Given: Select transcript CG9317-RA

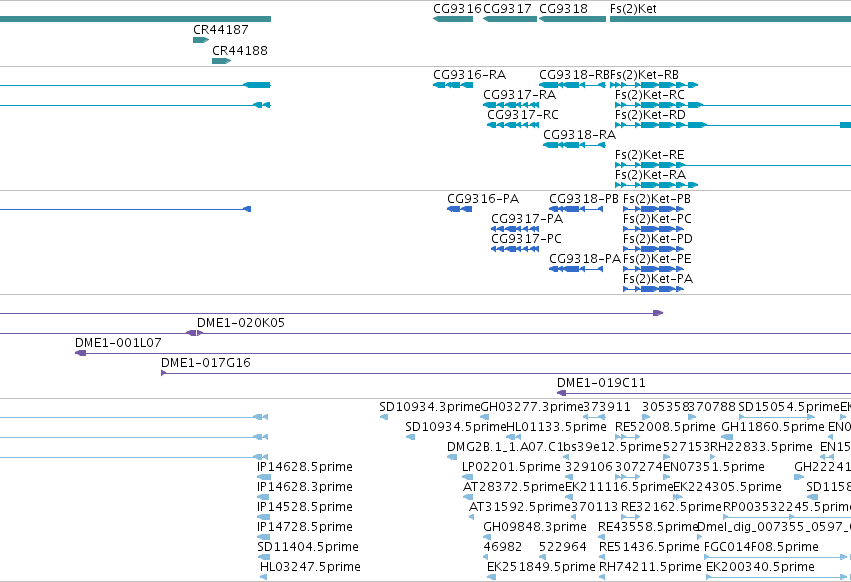Looking at the screenshot, I should point(511,105).
